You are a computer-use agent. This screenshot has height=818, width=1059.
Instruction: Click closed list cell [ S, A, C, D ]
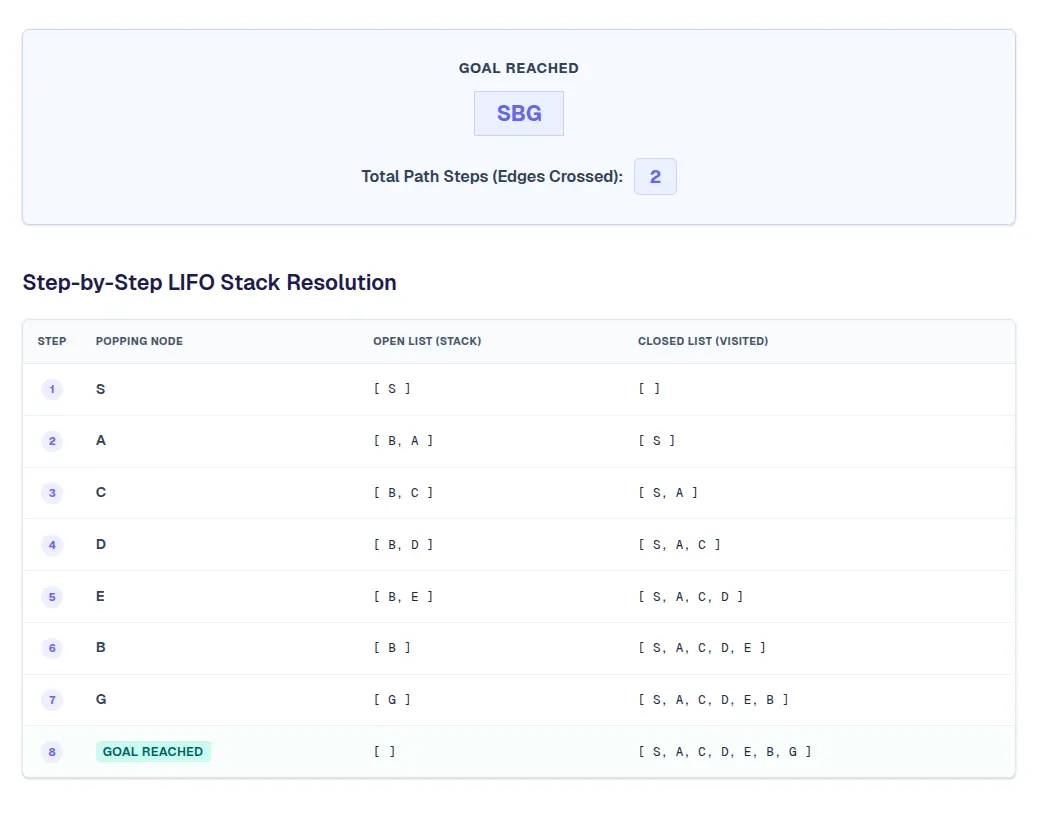[x=691, y=597]
